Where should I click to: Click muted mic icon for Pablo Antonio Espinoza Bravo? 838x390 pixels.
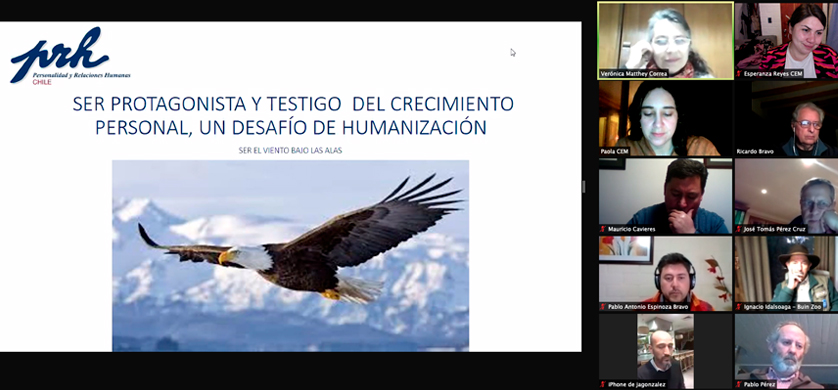[603, 307]
